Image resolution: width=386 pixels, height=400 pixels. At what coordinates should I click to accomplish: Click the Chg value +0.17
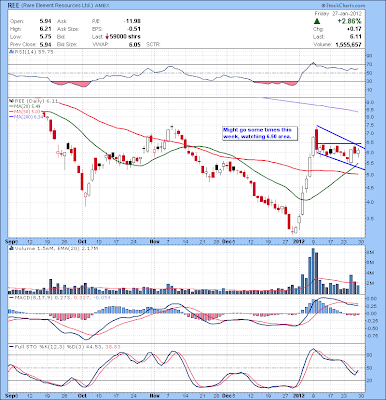coord(354,29)
